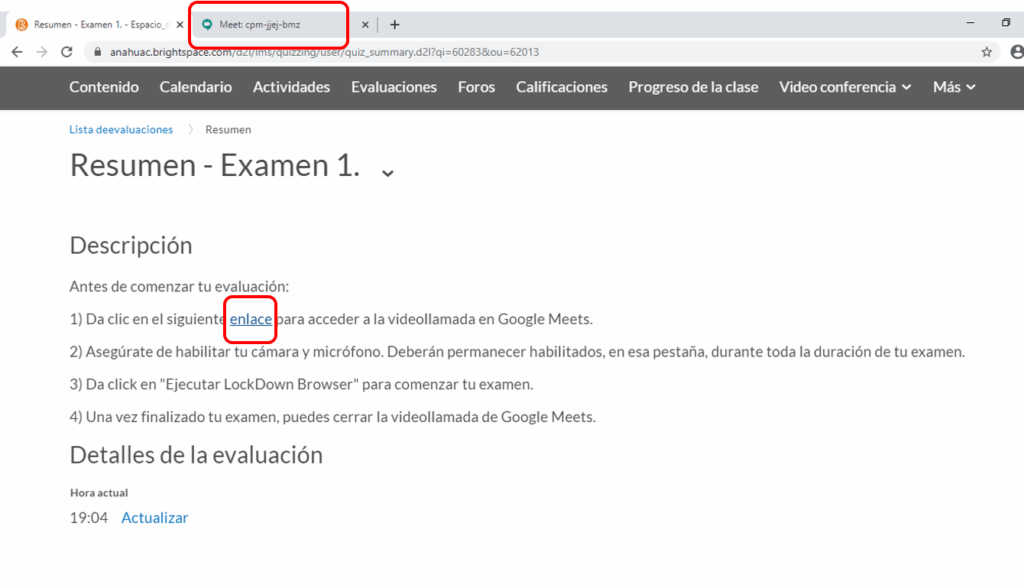This screenshot has width=1024, height=585.
Task: Bookmark page using the star icon
Action: tap(987, 52)
